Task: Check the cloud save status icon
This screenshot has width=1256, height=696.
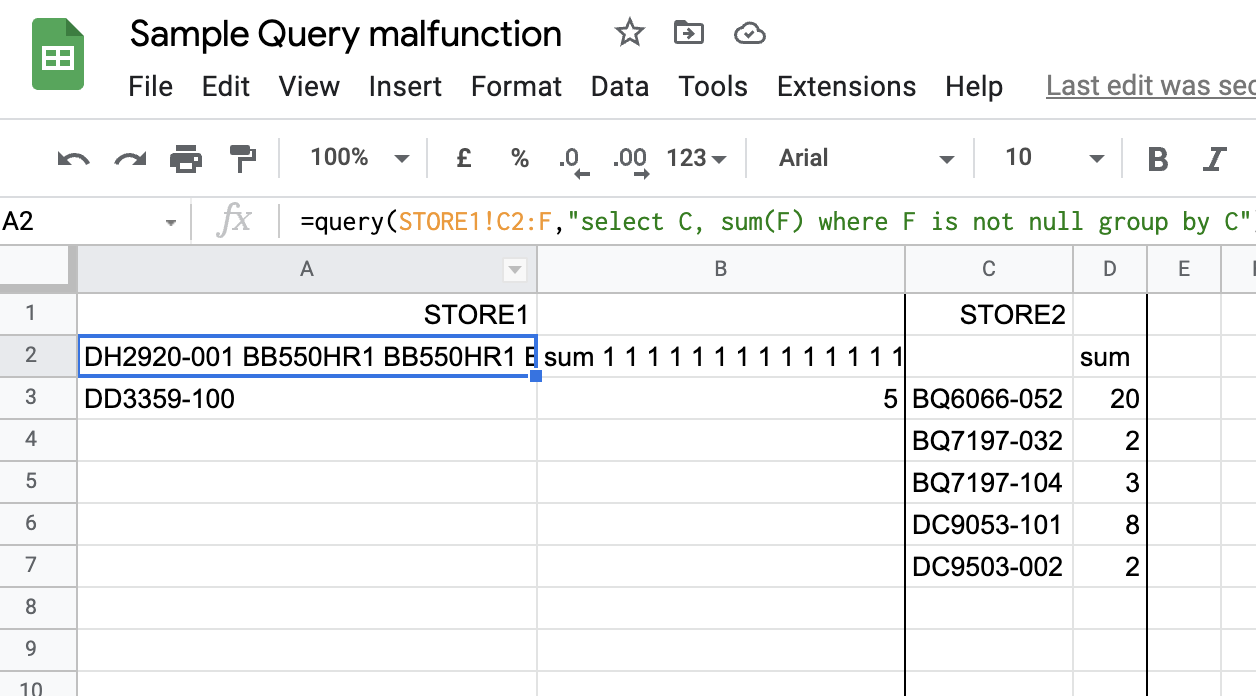Action: (x=749, y=34)
